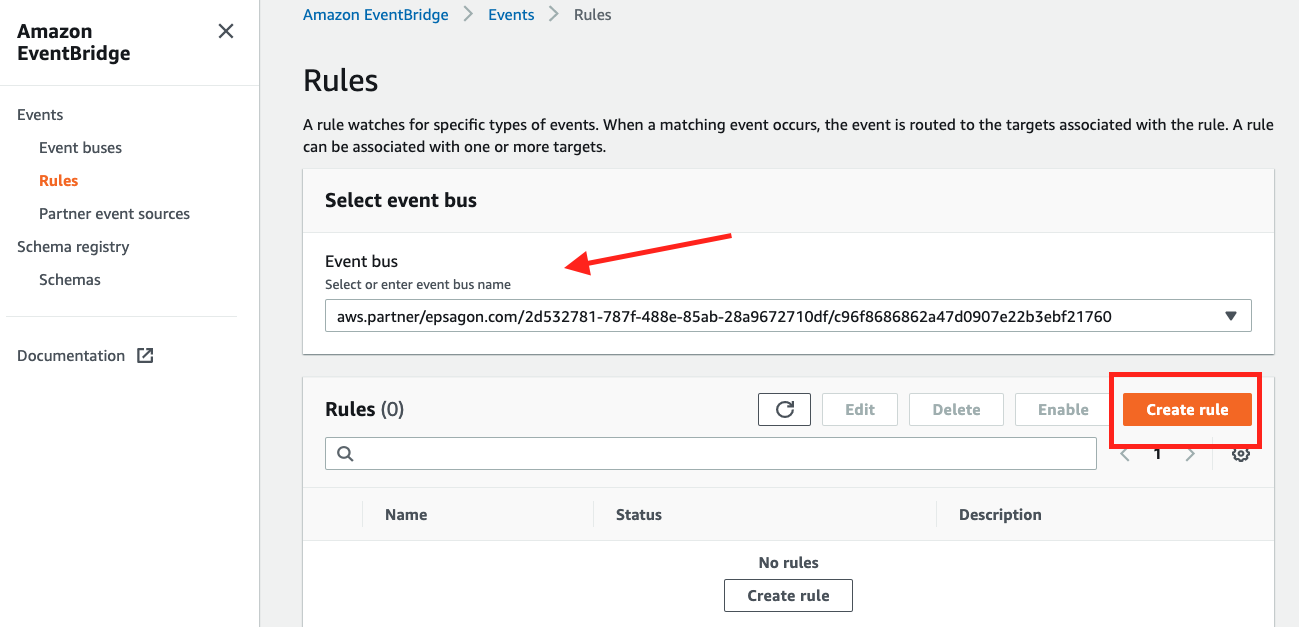Viewport: 1299px width, 627px height.
Task: Select Rules in the sidebar
Action: 58,181
